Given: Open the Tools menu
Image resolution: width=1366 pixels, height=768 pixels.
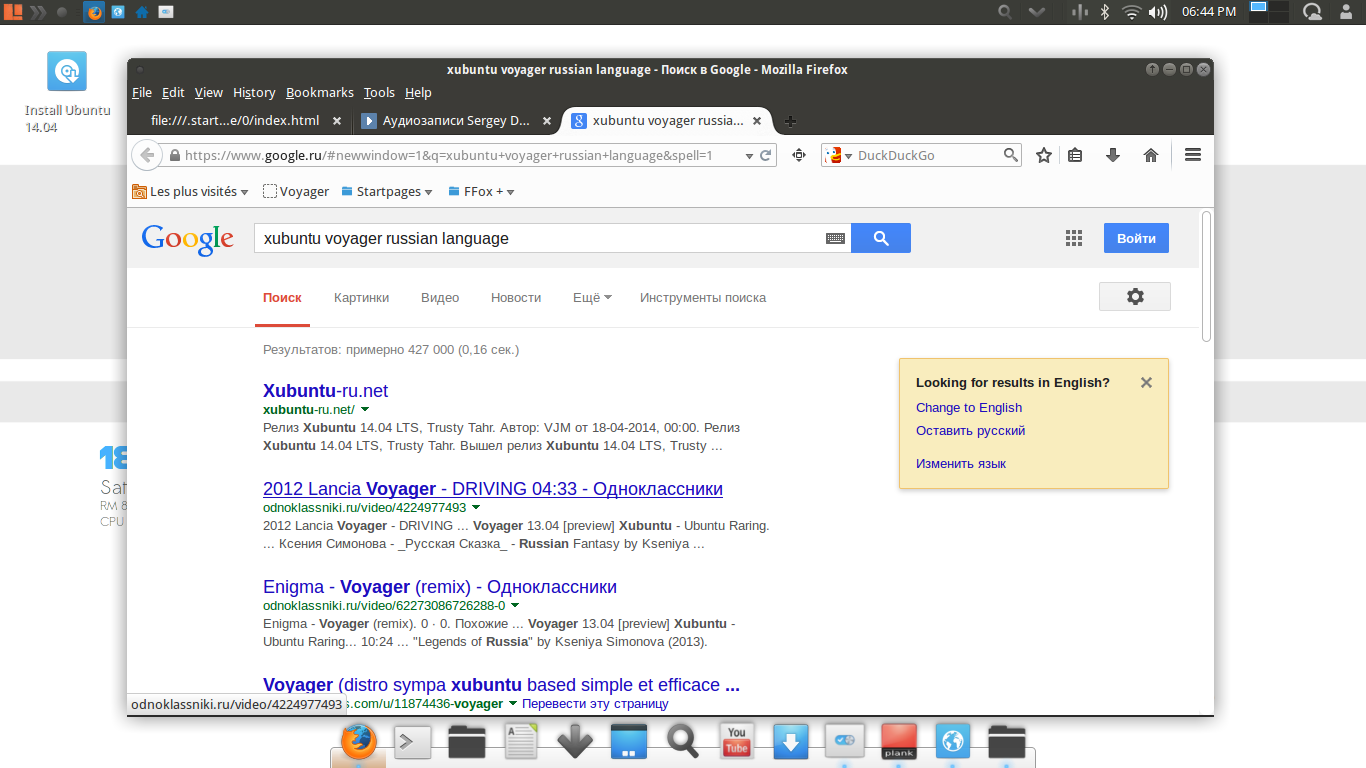Looking at the screenshot, I should [379, 92].
